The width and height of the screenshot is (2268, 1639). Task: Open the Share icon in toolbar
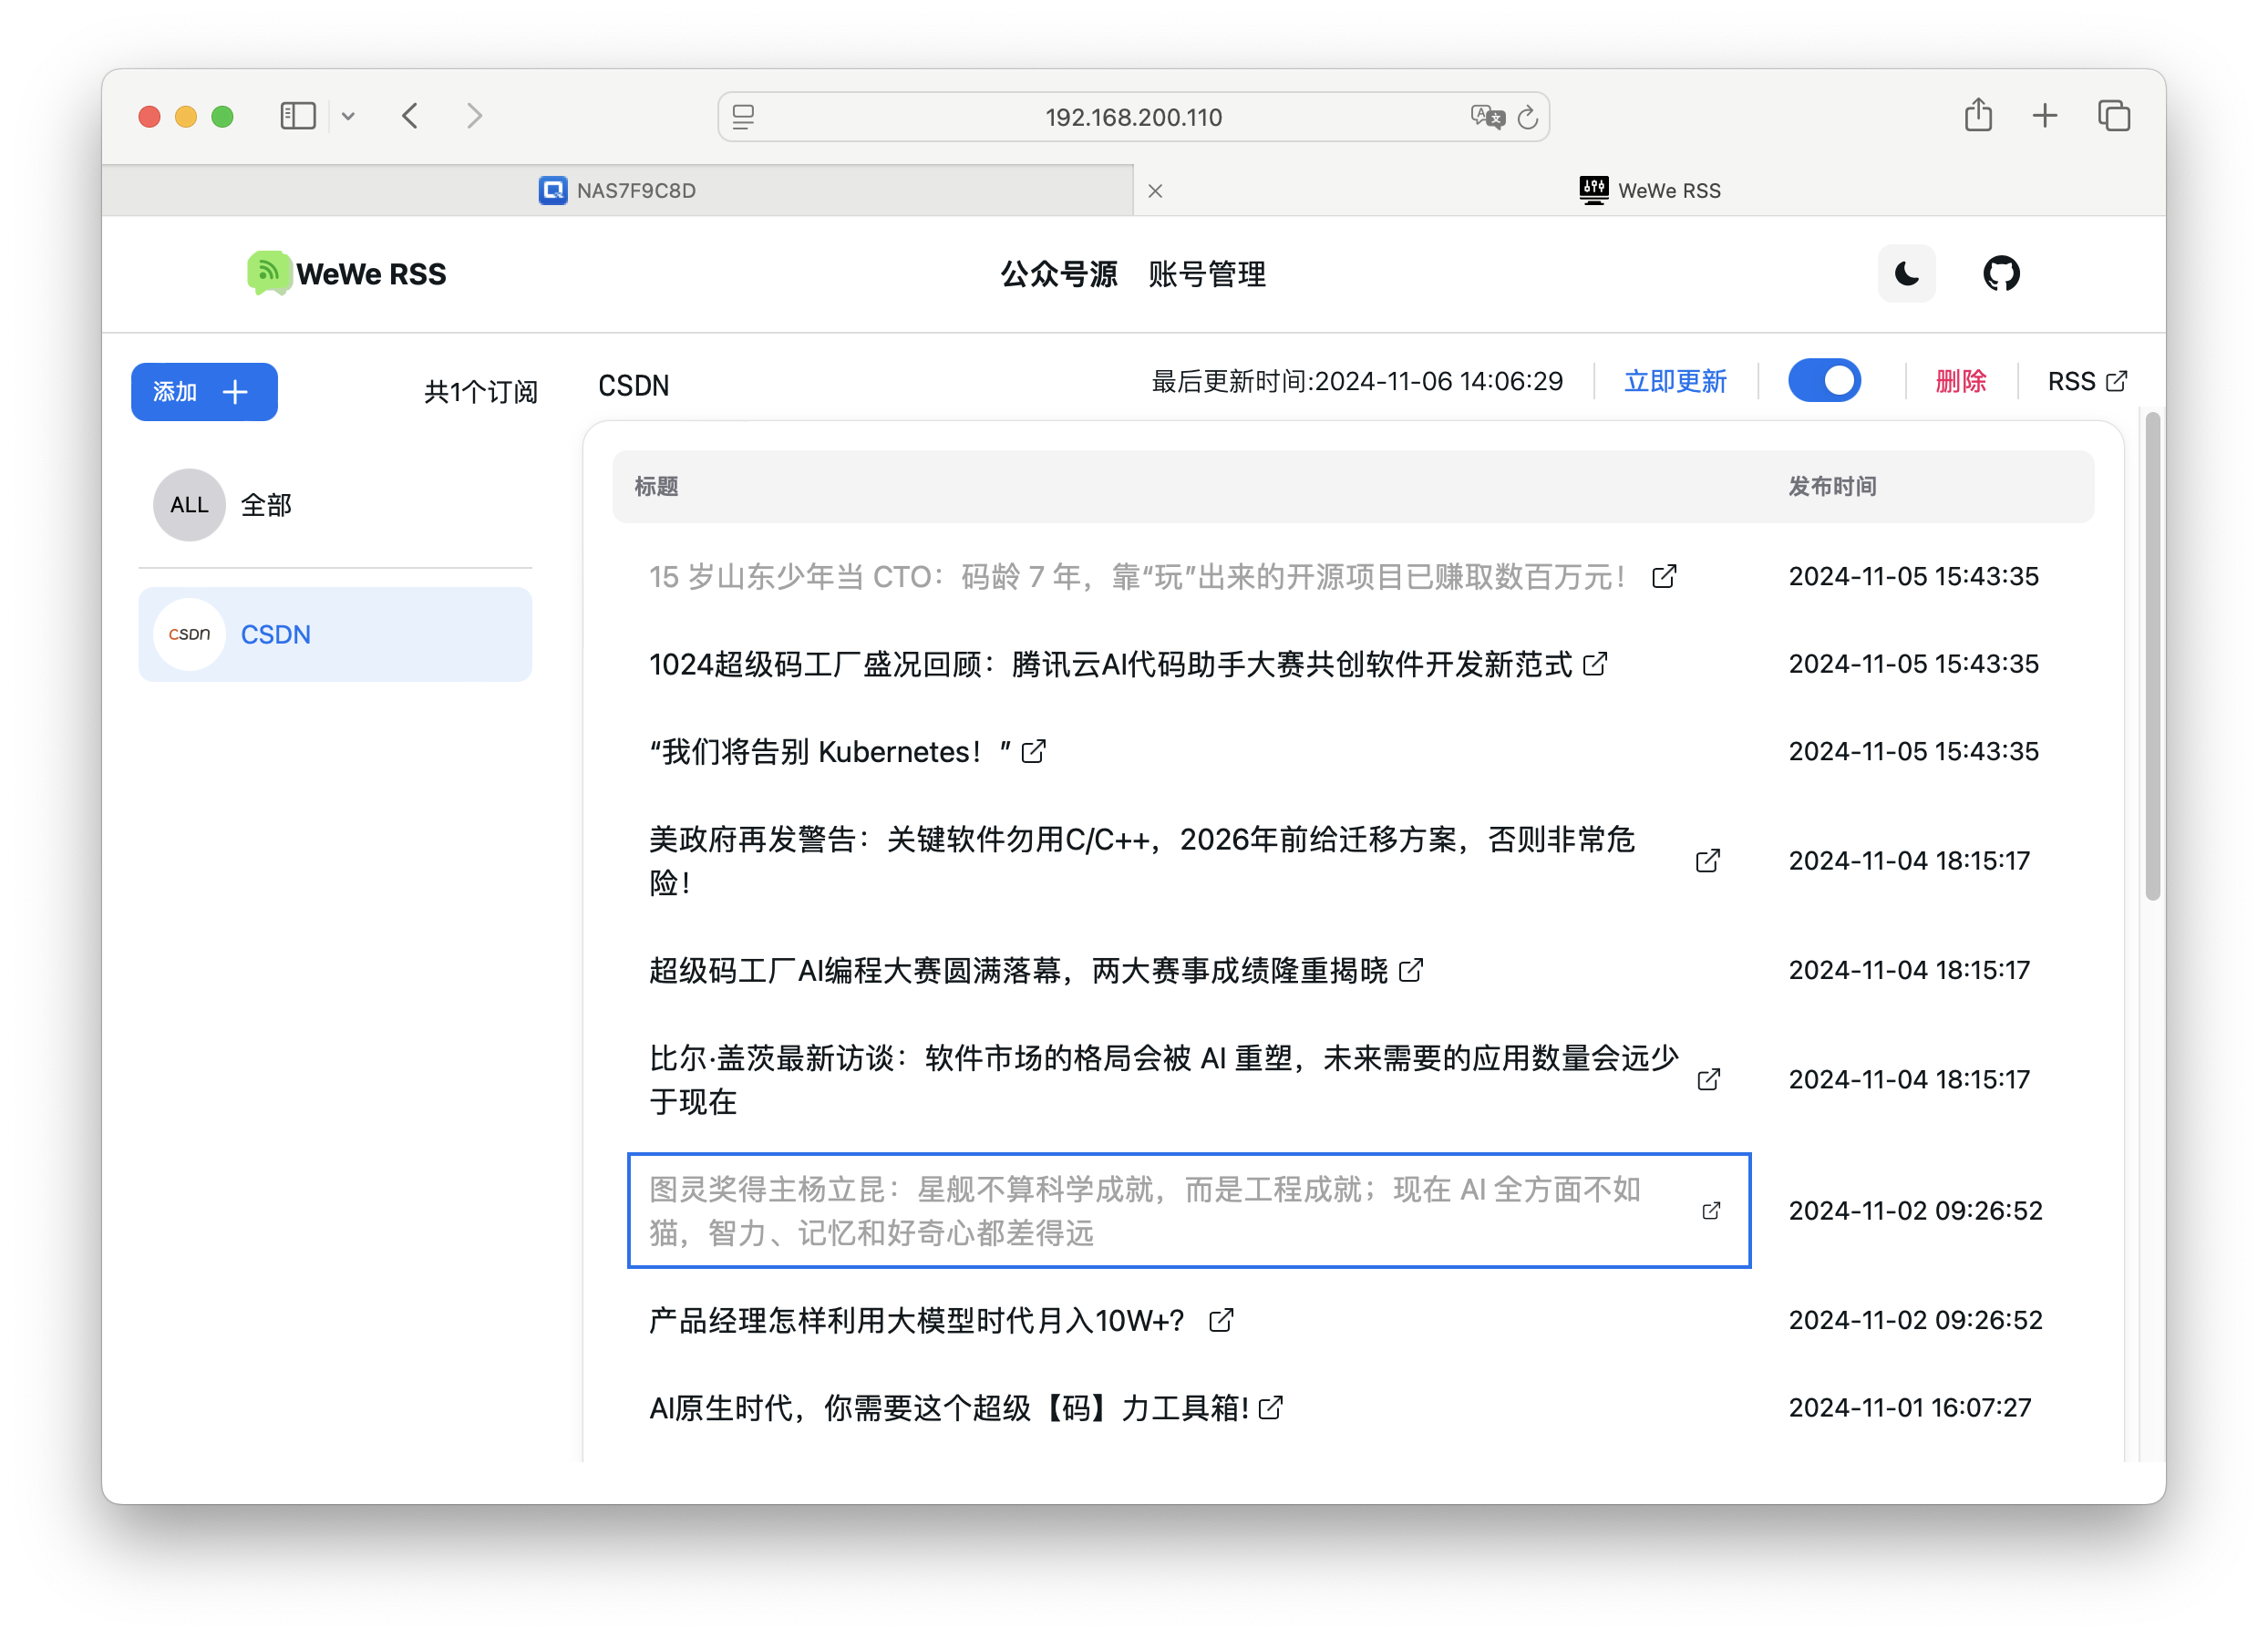pos(1977,115)
